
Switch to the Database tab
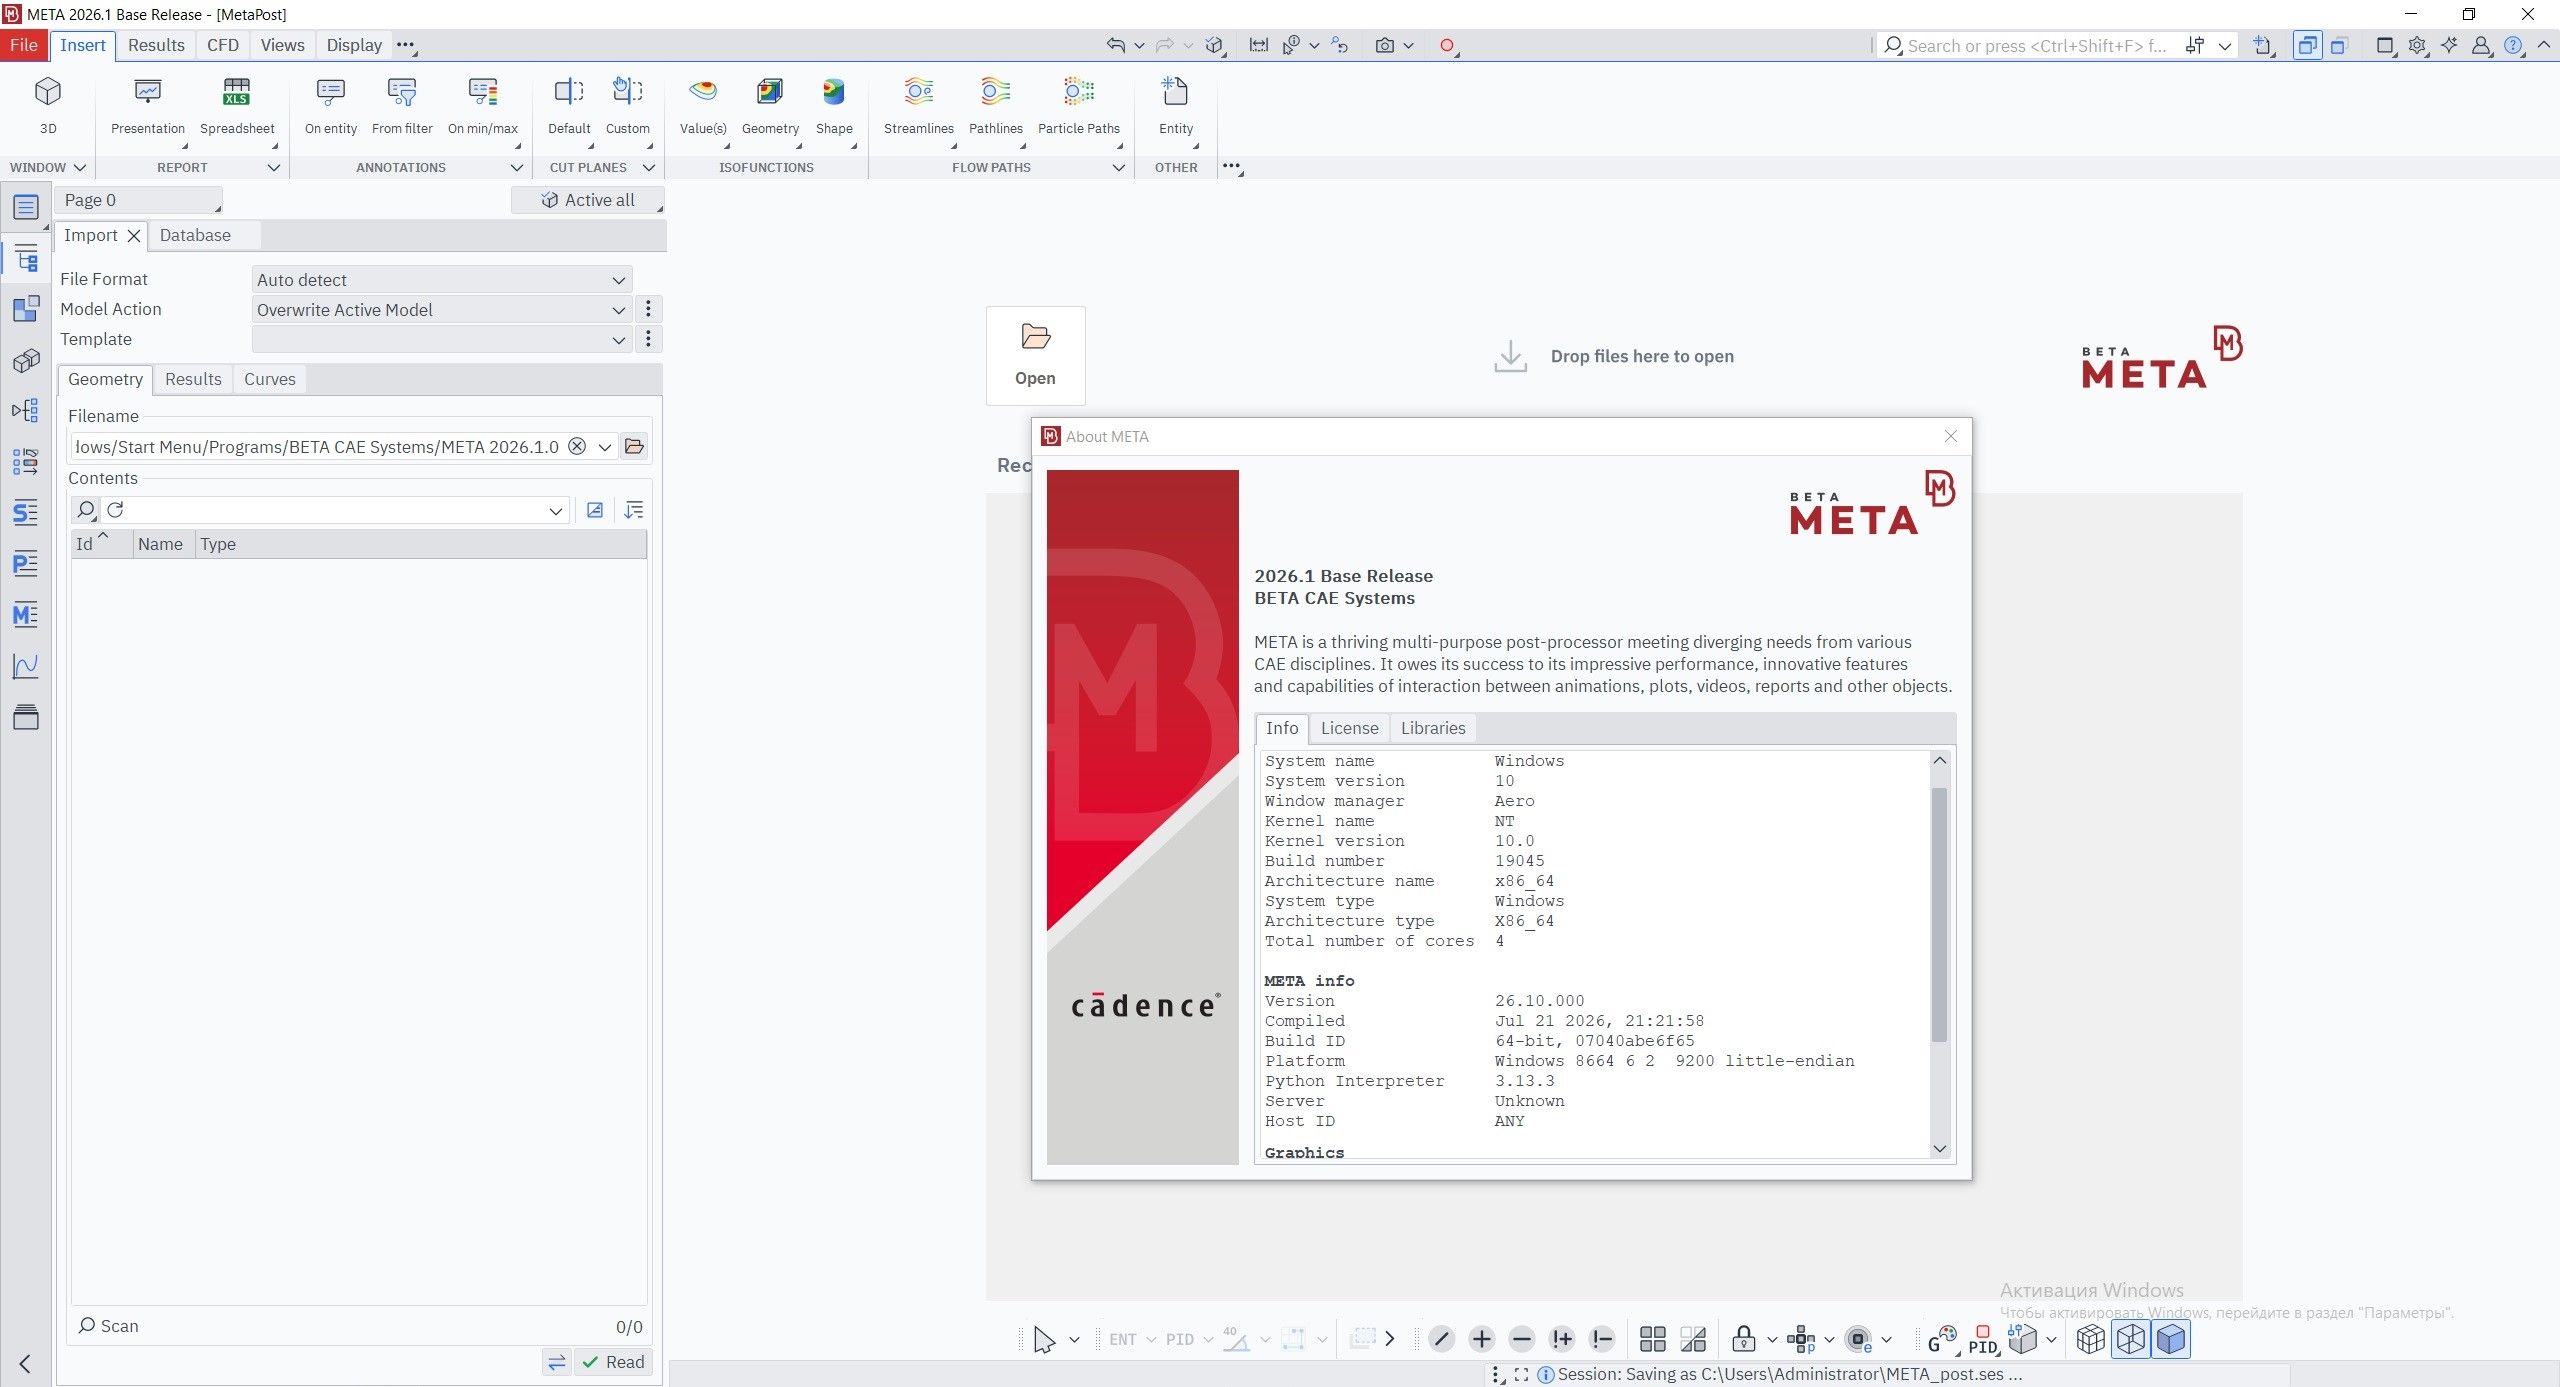click(195, 235)
